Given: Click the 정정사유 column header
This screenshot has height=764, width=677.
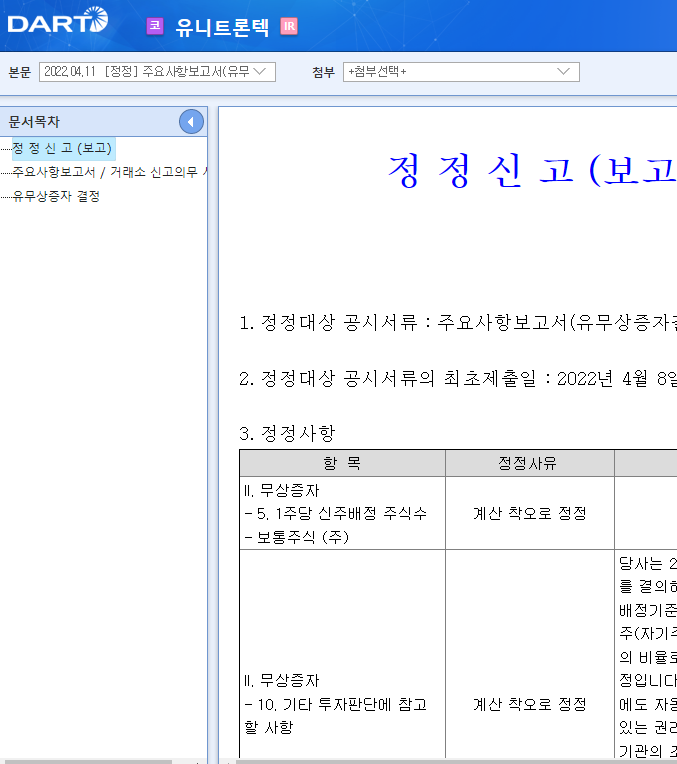Looking at the screenshot, I should click(x=529, y=463).
